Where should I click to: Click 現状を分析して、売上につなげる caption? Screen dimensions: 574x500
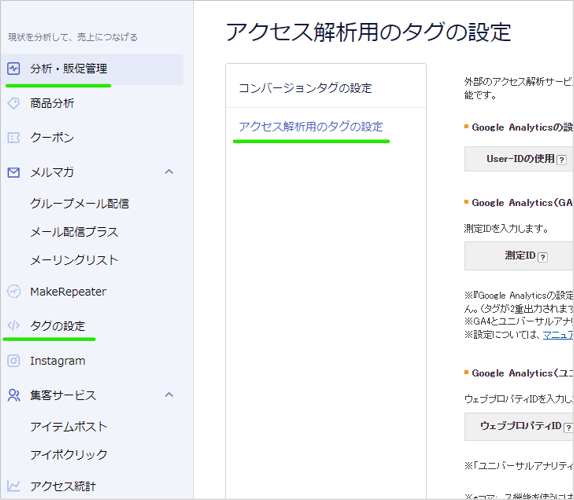73,37
